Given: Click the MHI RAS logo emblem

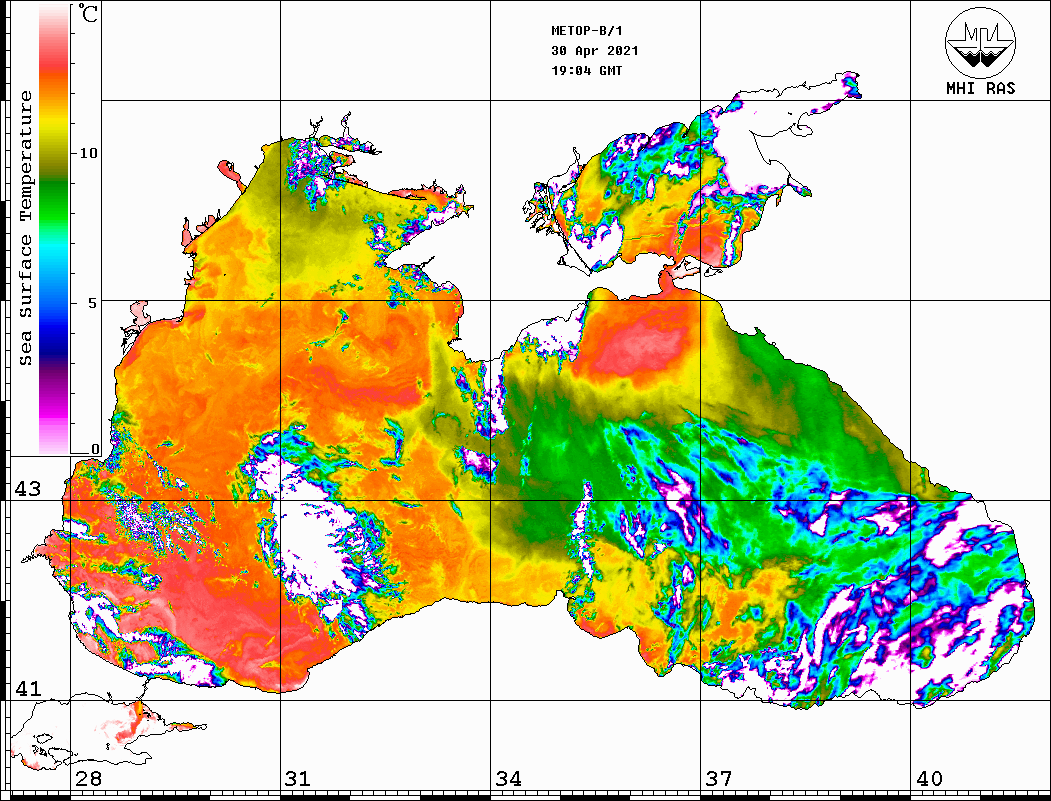Looking at the screenshot, I should pos(981,42).
